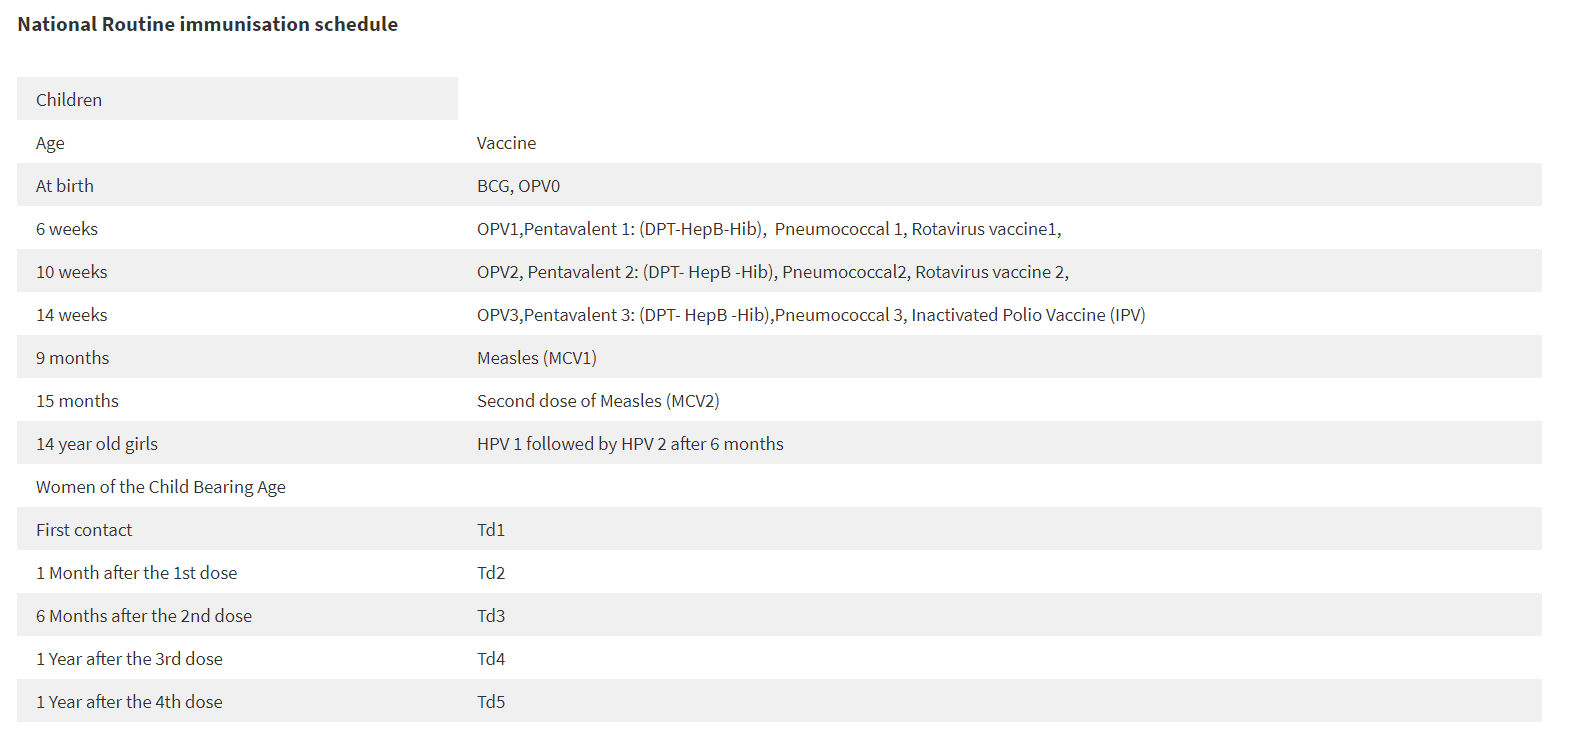Click the Inactivated Polio Vaccine (IPV) entry
1594x752 pixels.
pyautogui.click(x=1028, y=315)
